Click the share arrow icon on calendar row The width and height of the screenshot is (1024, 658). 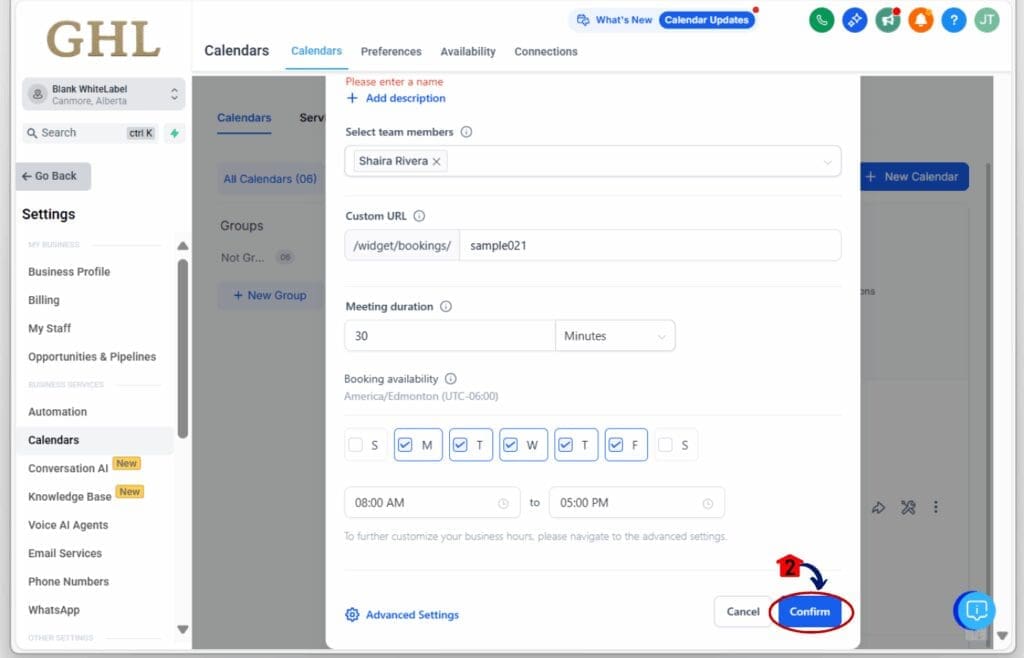pos(878,507)
